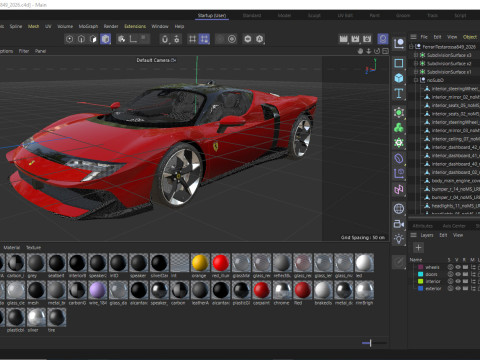This screenshot has width=480, height=360.
Task: Select the Edges mode toolbar icon
Action: point(81,39)
